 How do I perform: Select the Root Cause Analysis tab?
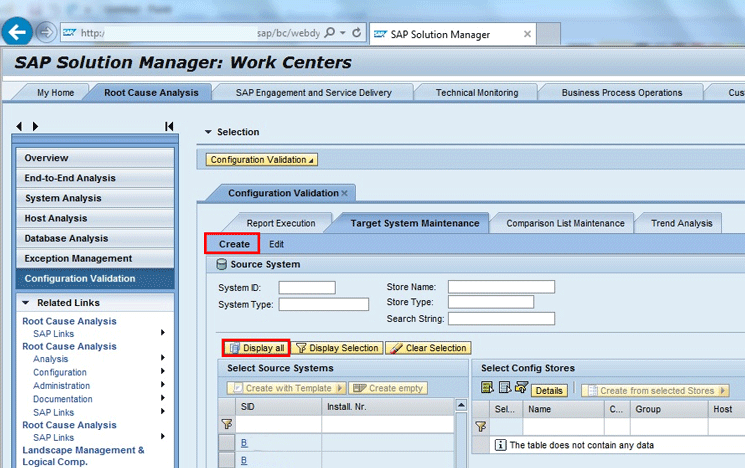pos(151,93)
